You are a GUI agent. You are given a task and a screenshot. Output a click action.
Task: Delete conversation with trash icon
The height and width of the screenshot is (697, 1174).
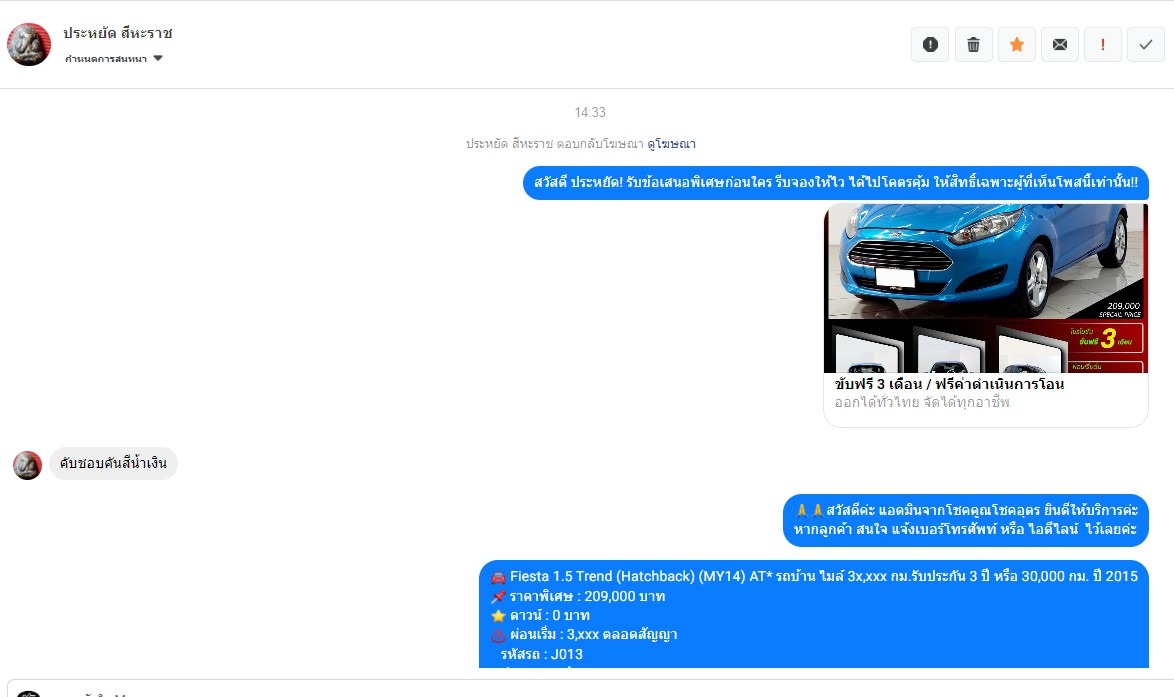click(x=973, y=45)
